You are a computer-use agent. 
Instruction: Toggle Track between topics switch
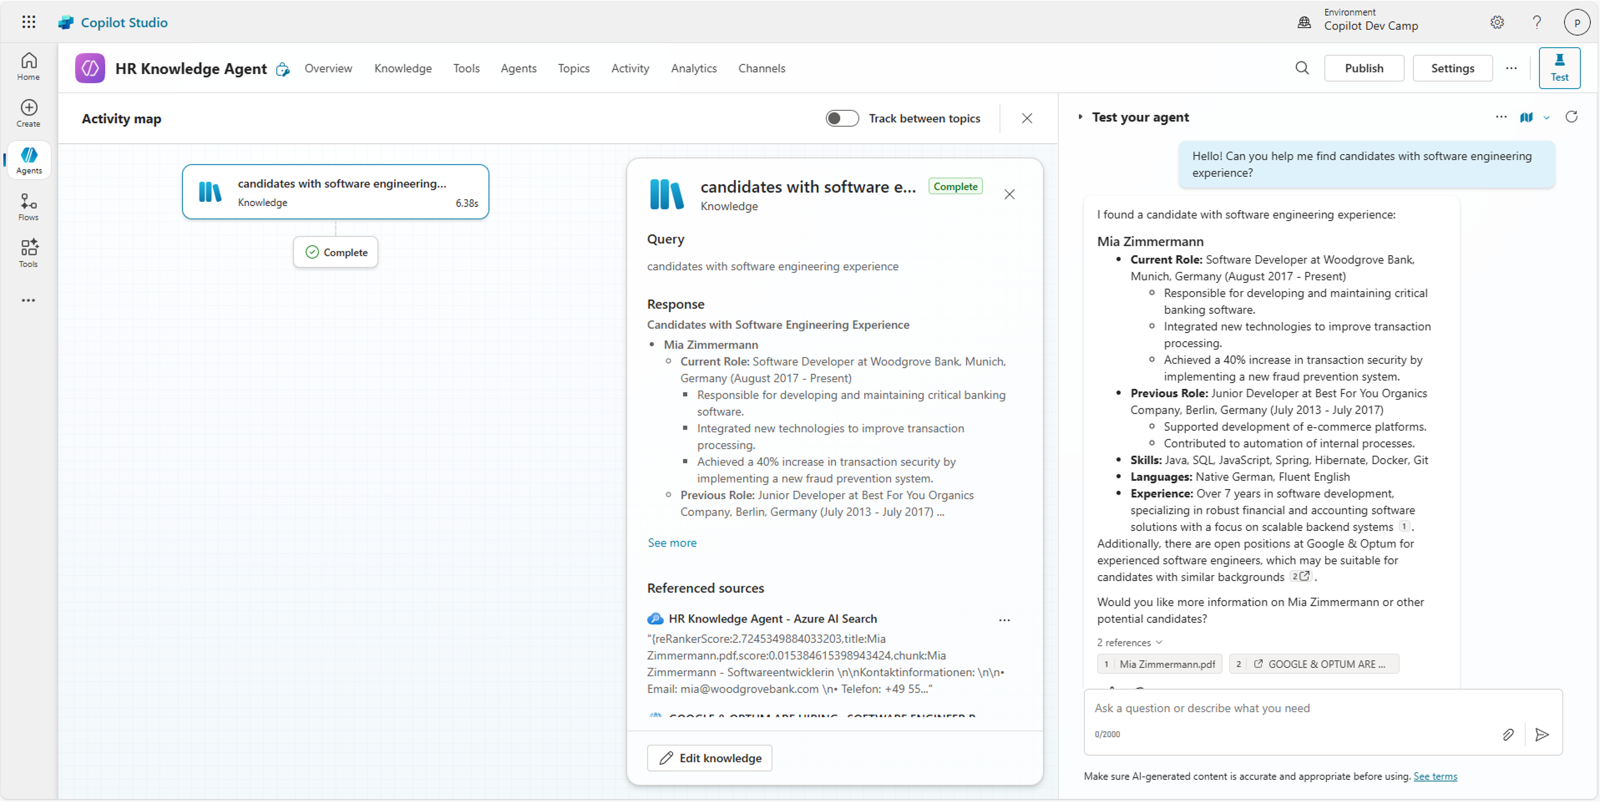click(x=842, y=118)
